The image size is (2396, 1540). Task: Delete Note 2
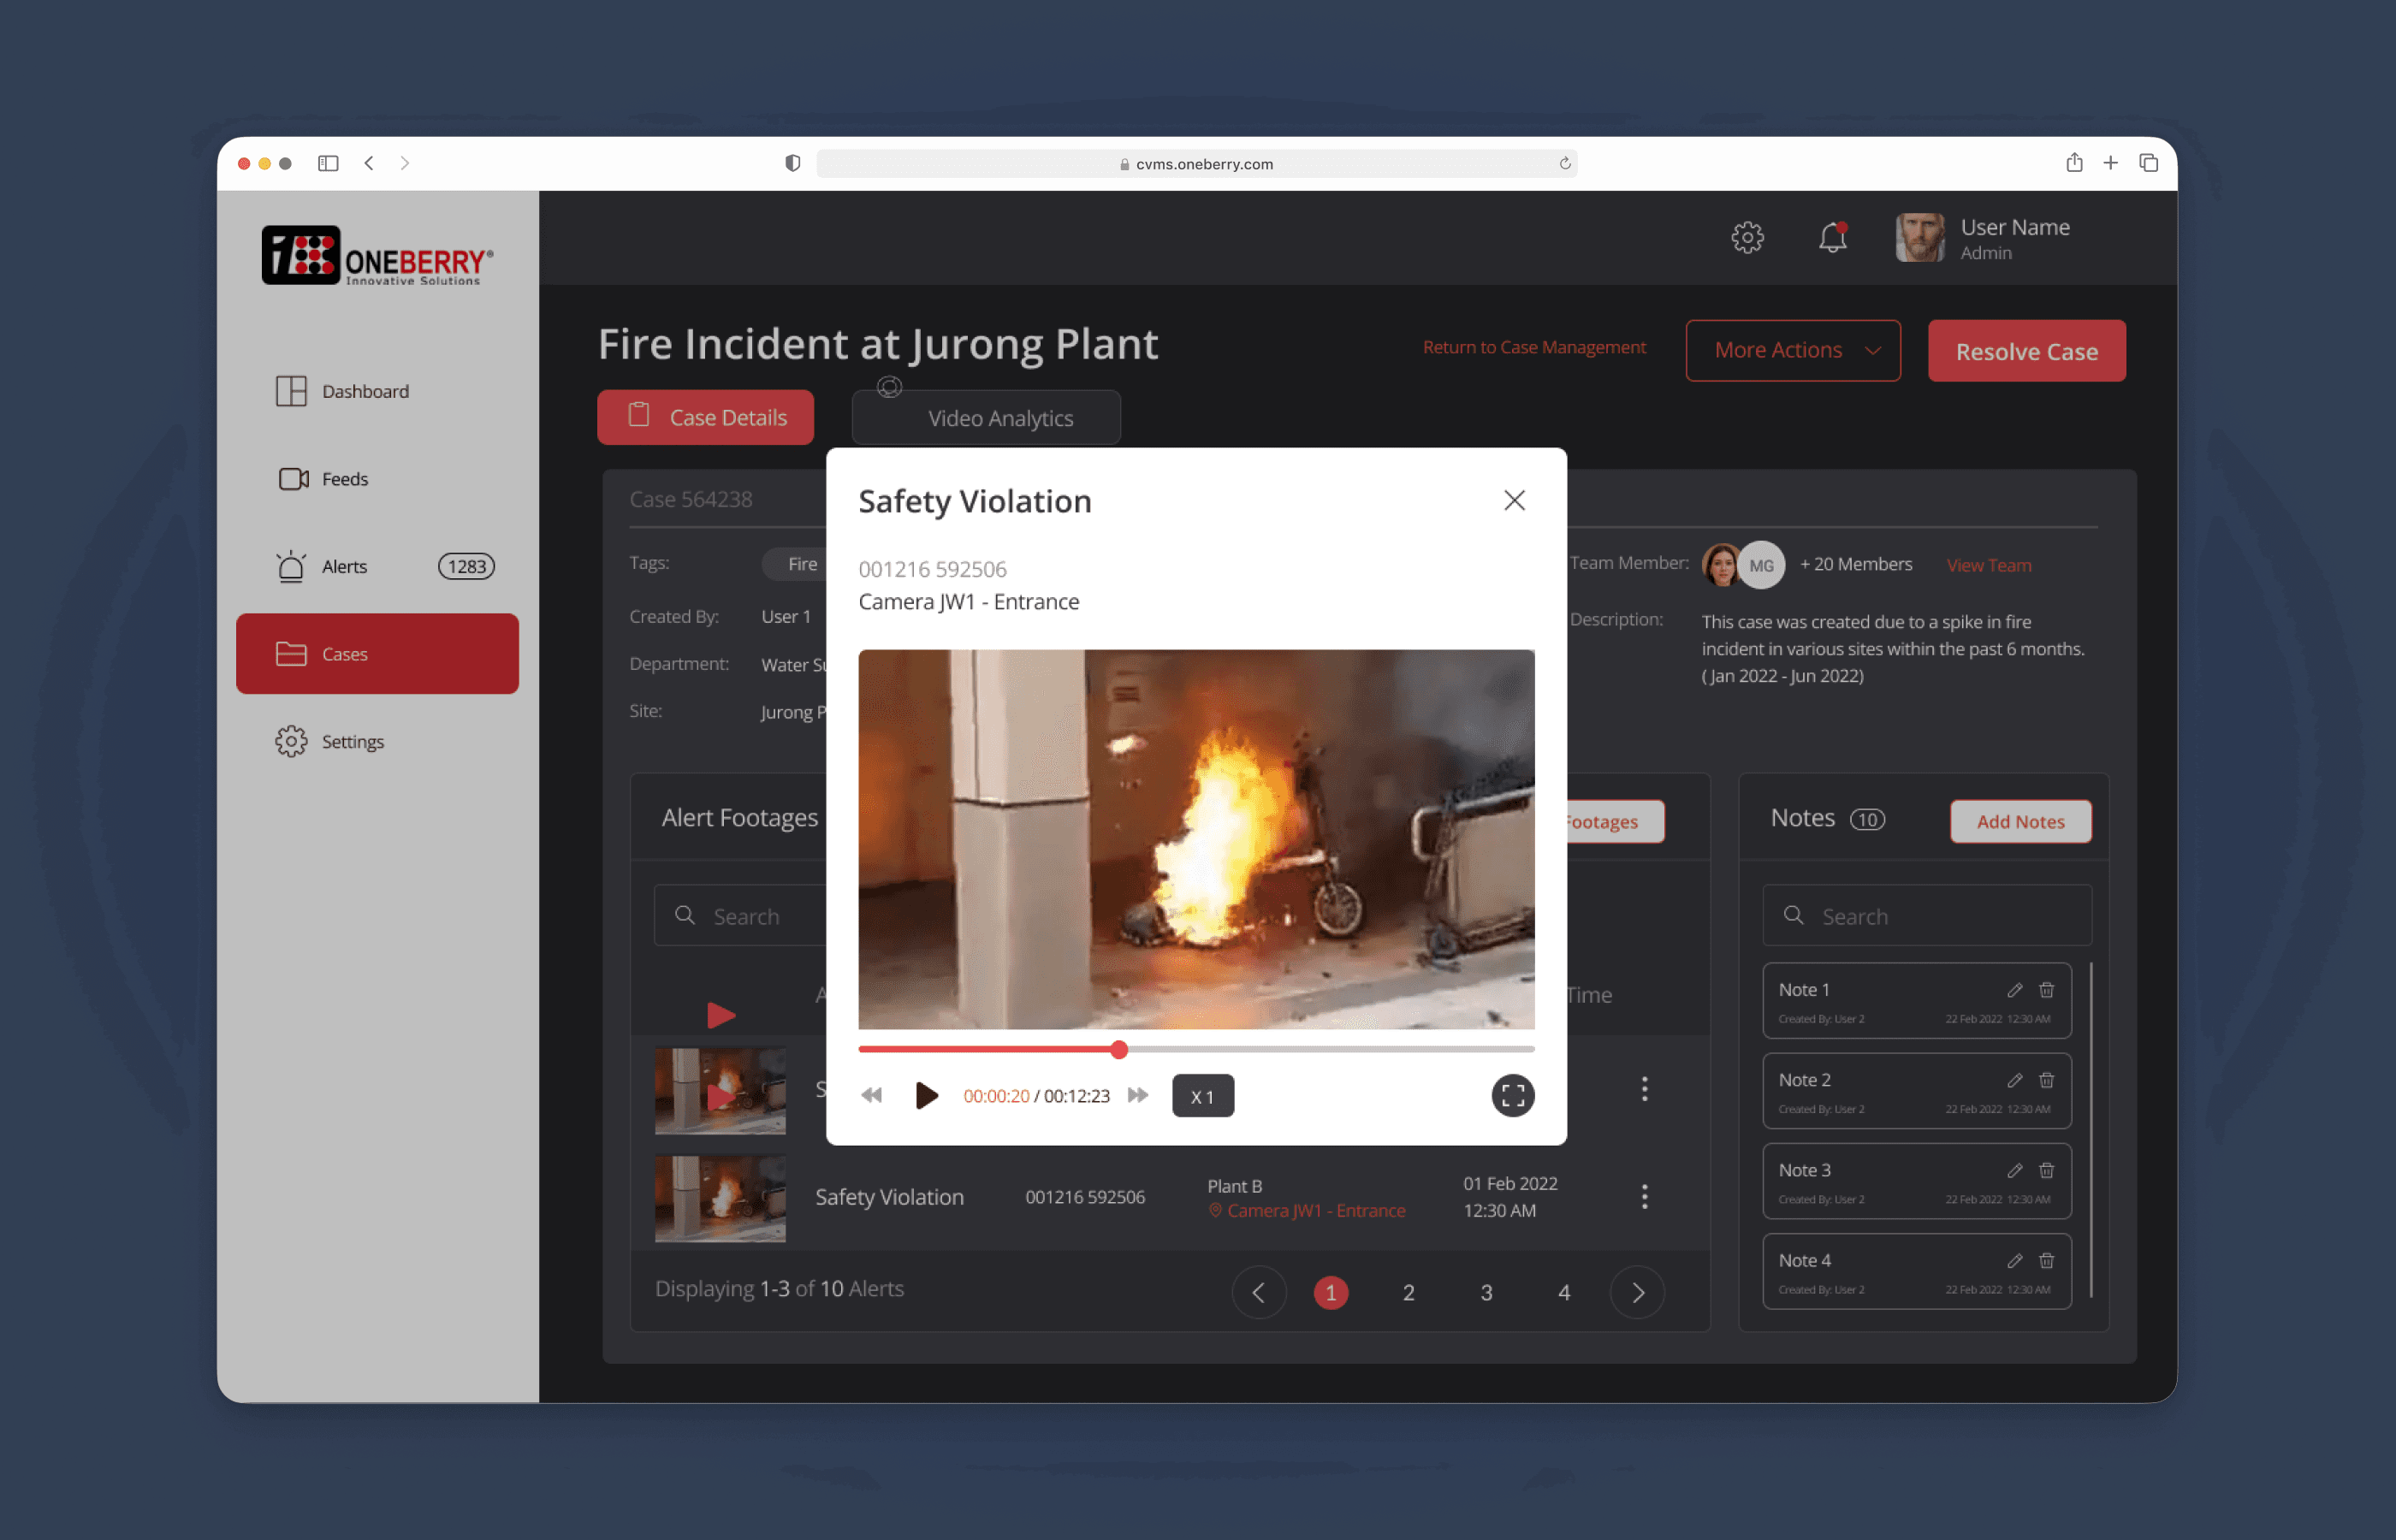point(2047,1080)
